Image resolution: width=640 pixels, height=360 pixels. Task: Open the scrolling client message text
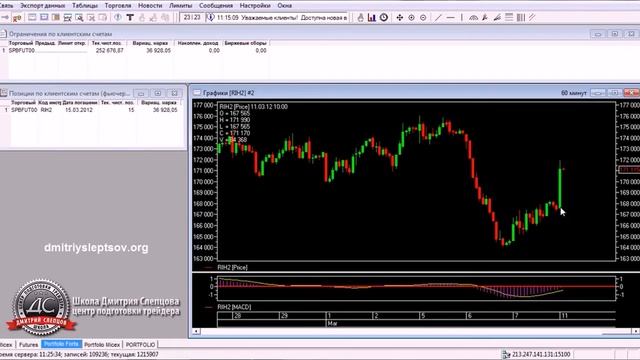click(x=282, y=18)
